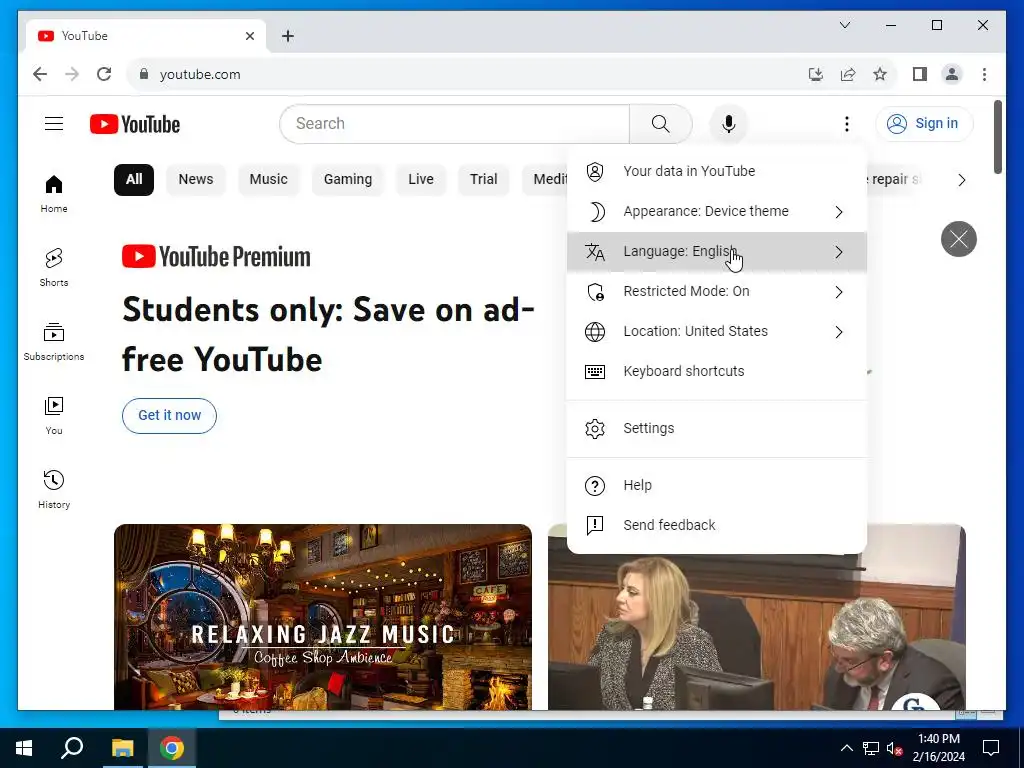This screenshot has width=1024, height=768.
Task: Open Chrome profile avatar
Action: [x=952, y=74]
